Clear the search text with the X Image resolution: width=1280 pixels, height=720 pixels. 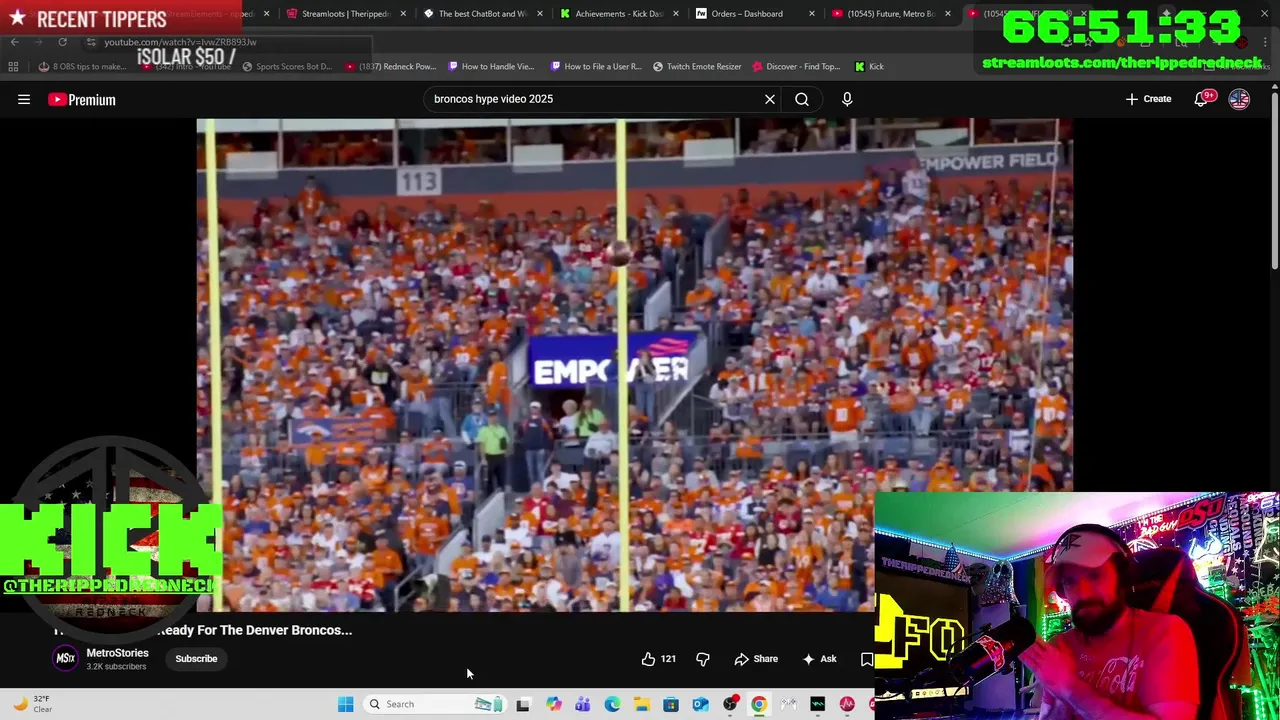pos(770,99)
